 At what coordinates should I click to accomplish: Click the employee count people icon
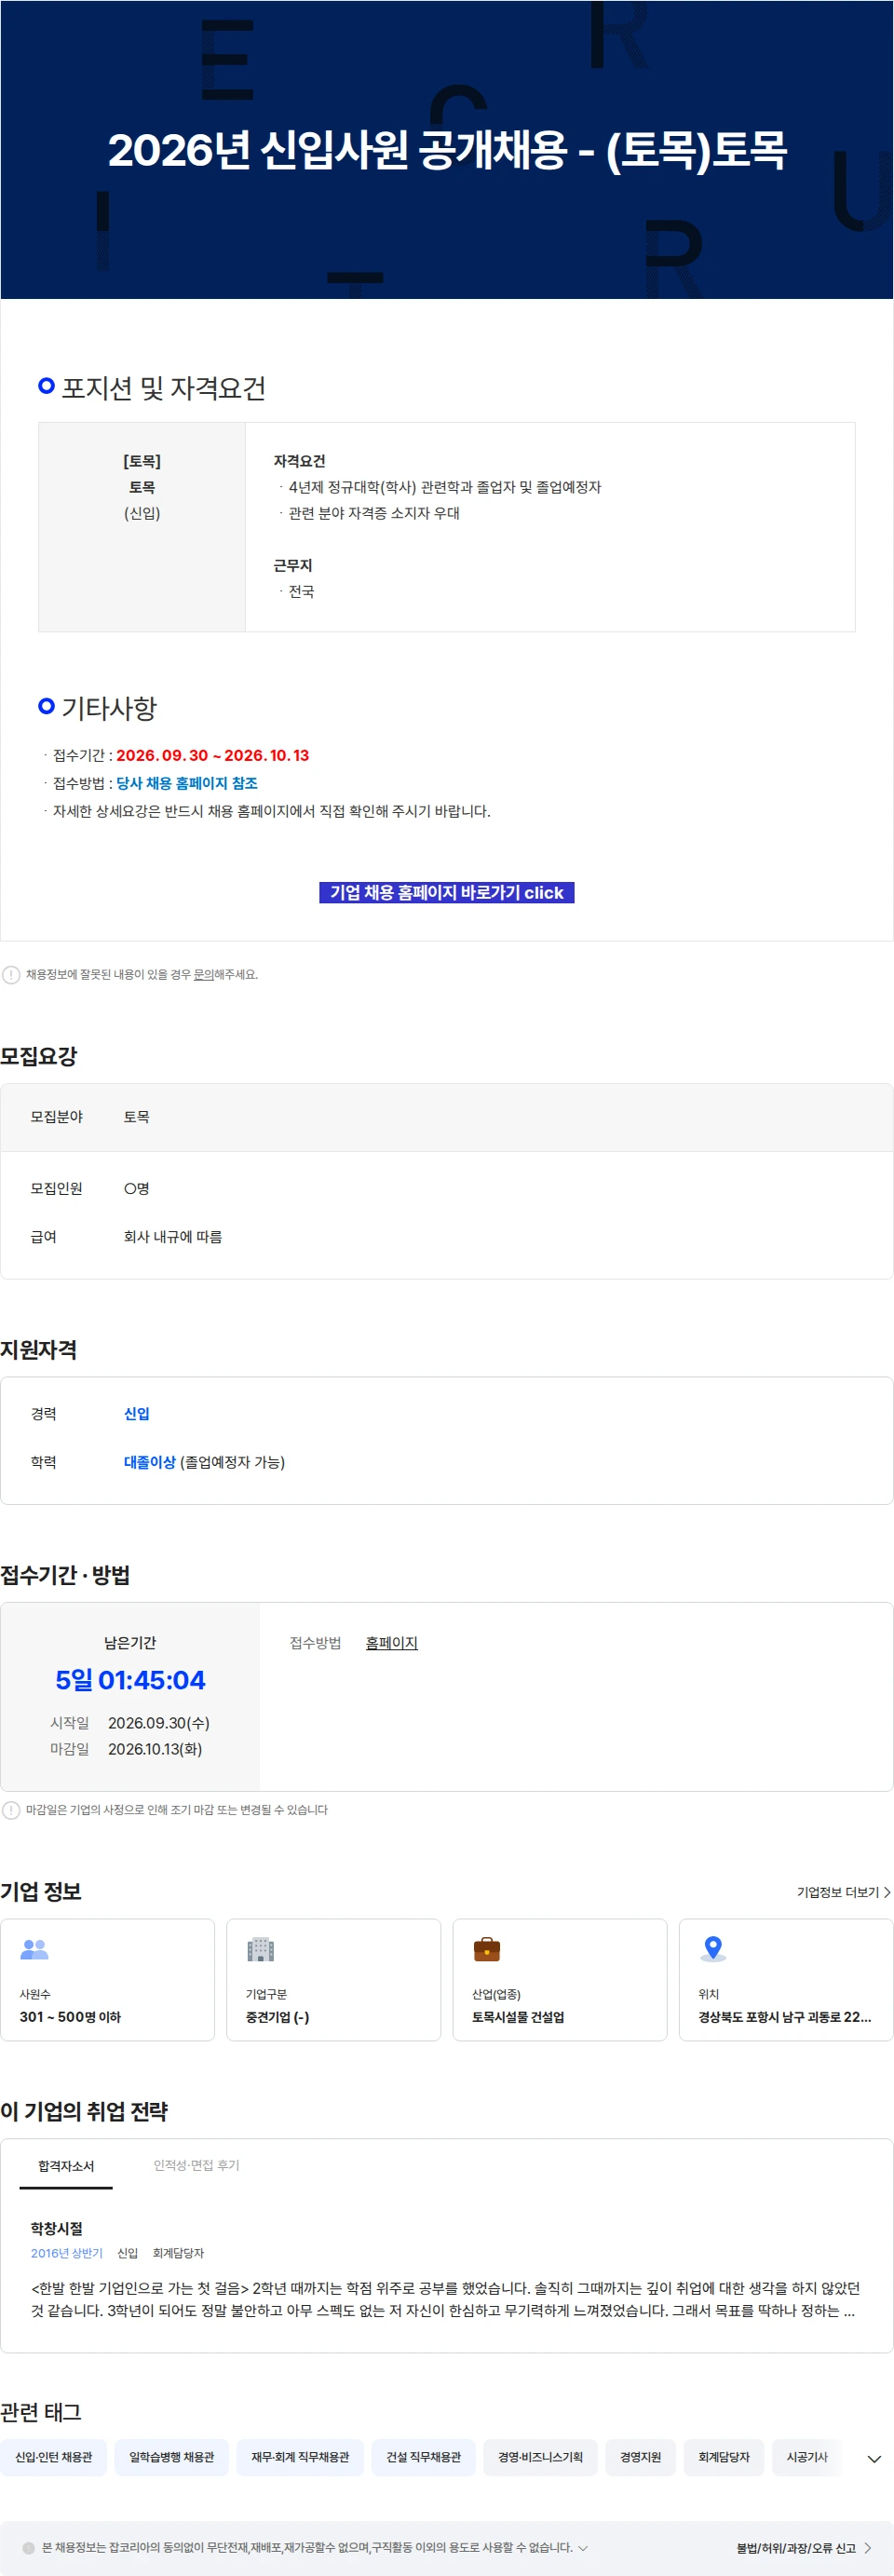click(34, 1949)
